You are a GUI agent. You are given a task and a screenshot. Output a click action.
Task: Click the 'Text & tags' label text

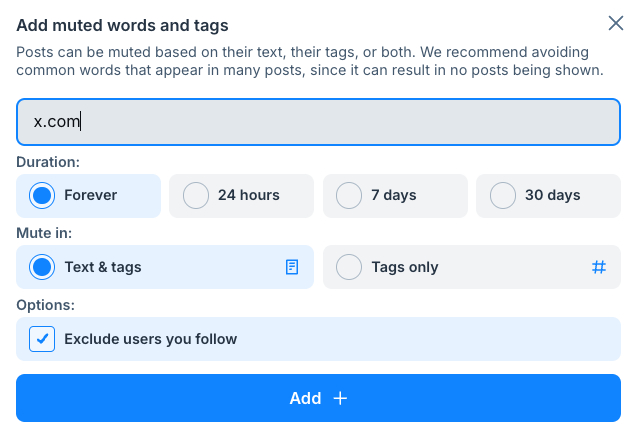pyautogui.click(x=103, y=267)
